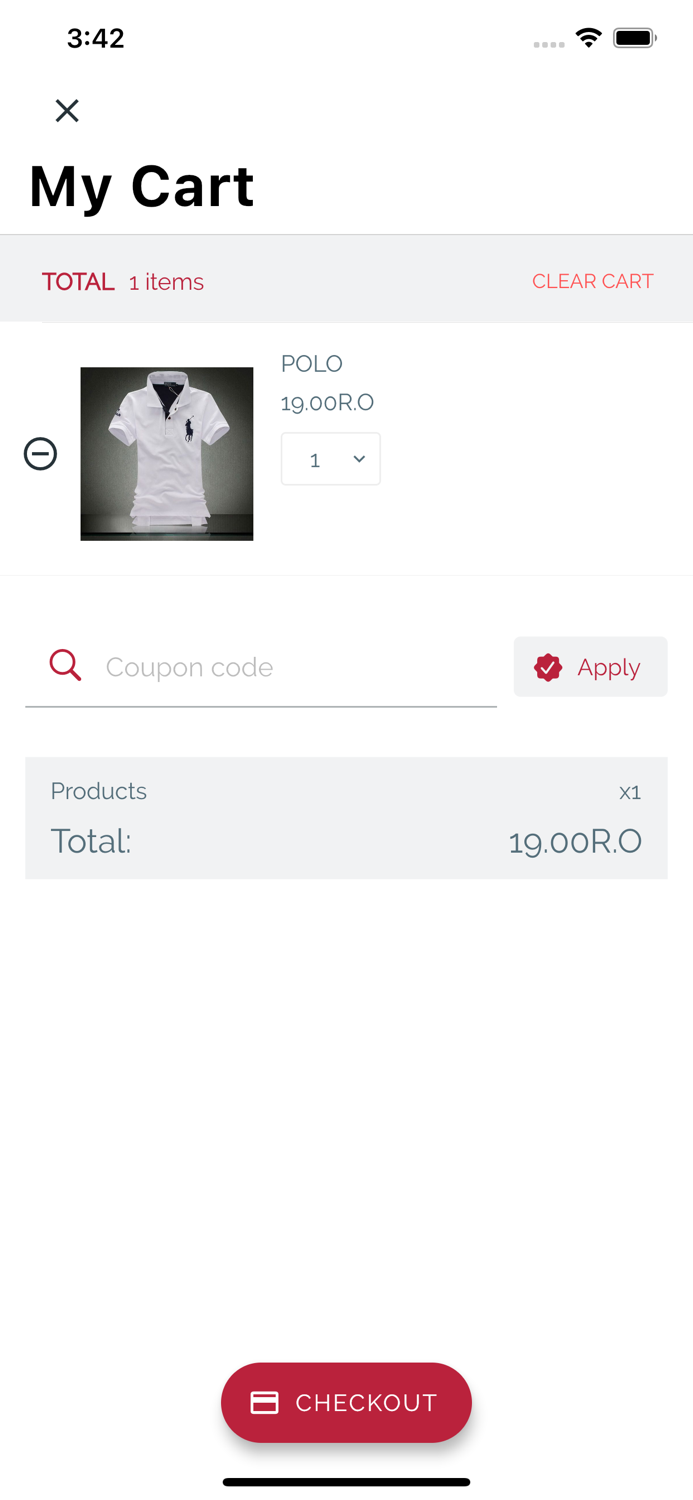Tap the POLO shirt product image
The height and width of the screenshot is (1500, 693).
click(x=166, y=453)
